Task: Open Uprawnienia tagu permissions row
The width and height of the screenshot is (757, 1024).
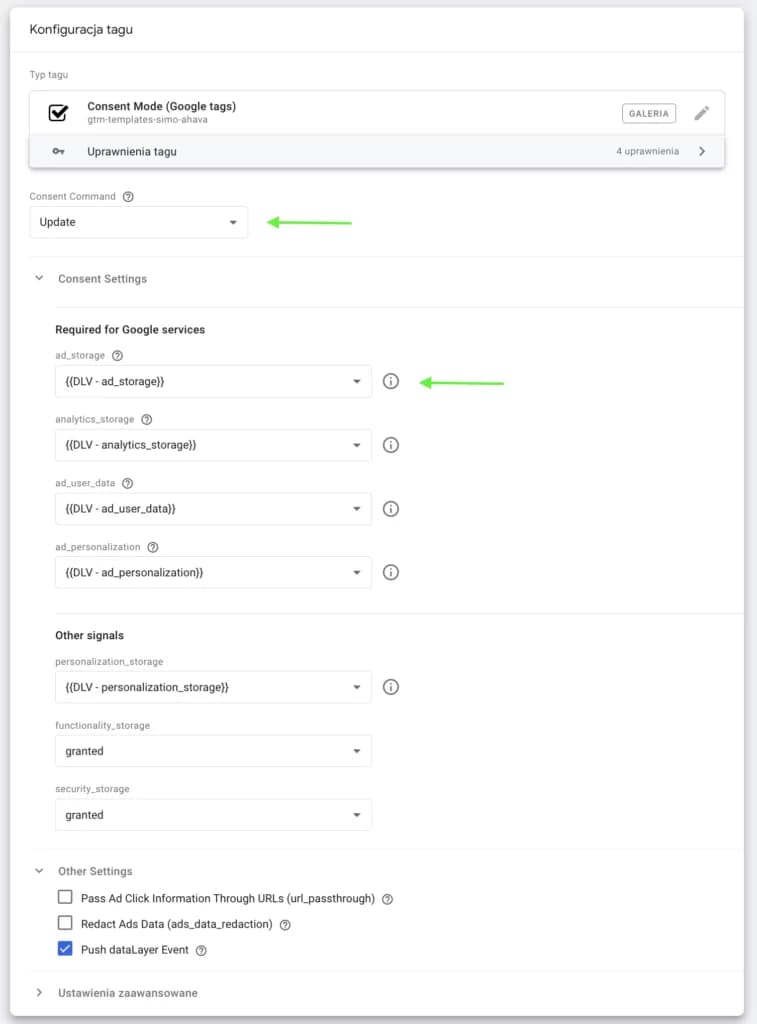Action: (377, 151)
